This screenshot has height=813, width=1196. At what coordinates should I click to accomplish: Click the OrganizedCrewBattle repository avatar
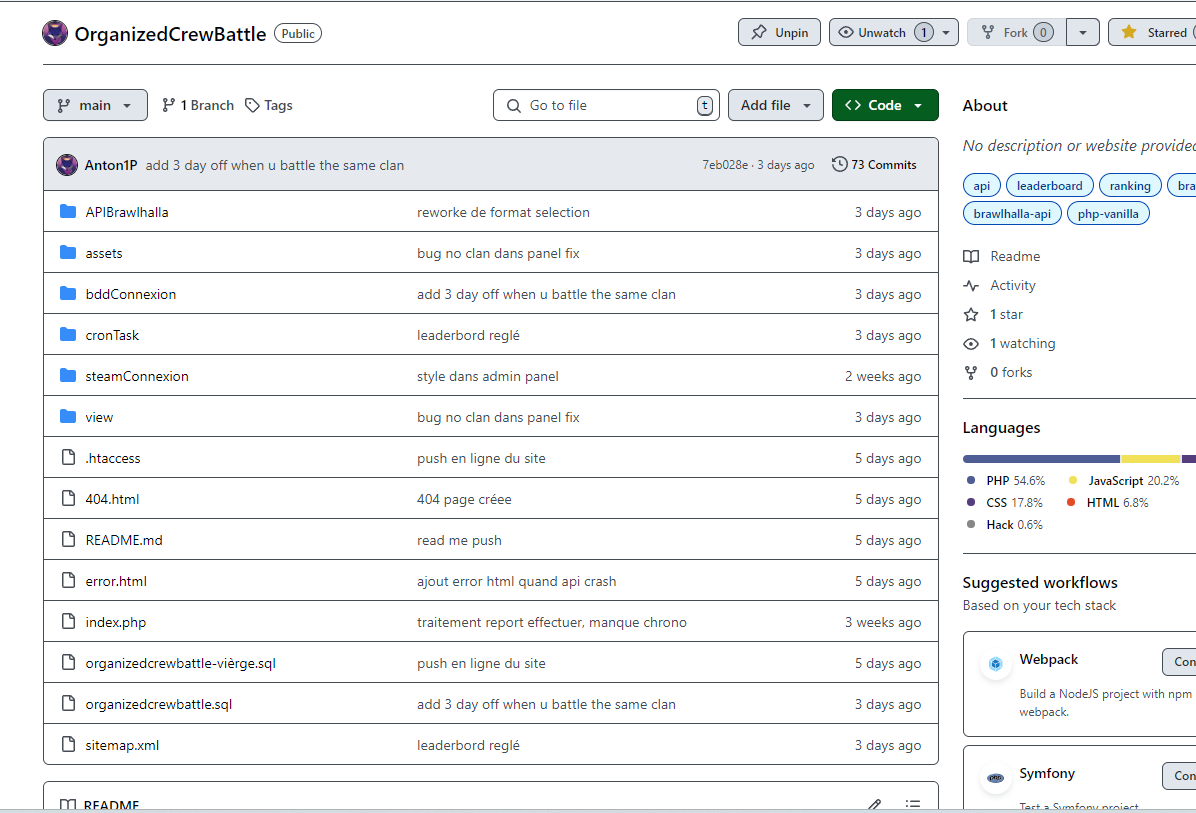click(55, 33)
